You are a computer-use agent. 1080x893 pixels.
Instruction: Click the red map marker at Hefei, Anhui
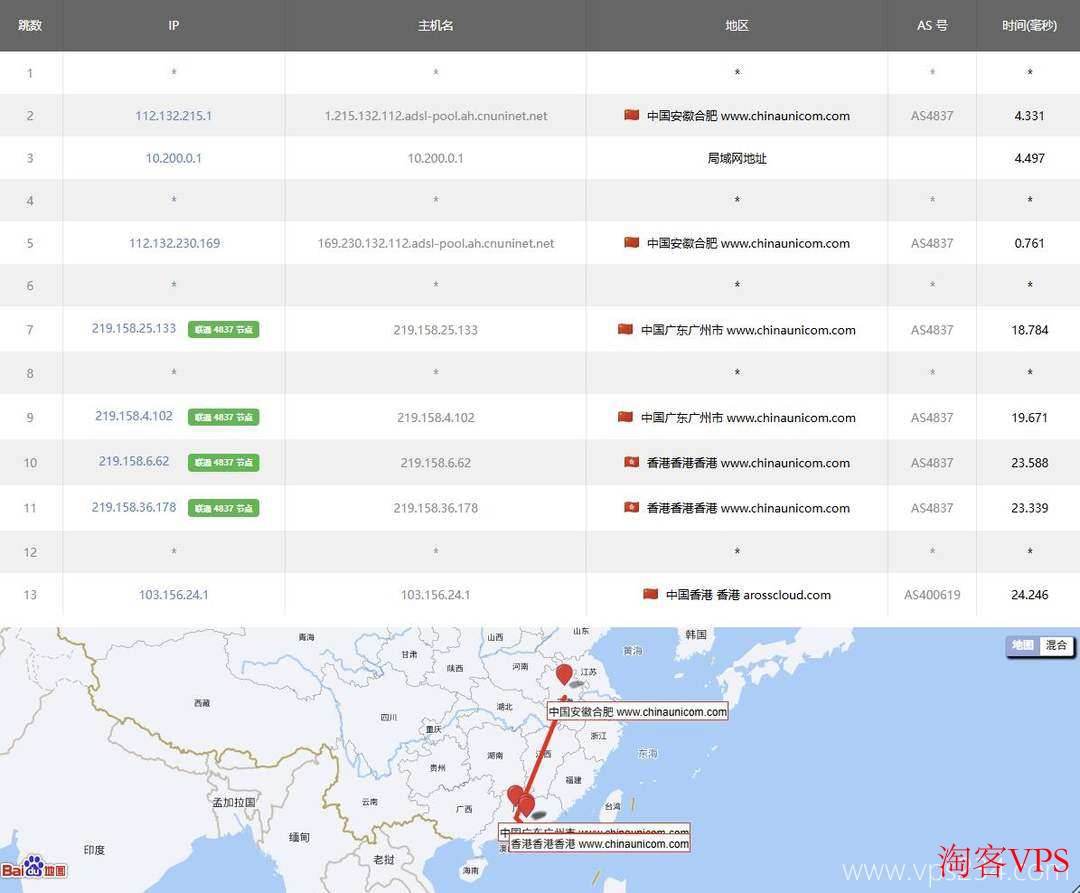pyautogui.click(x=564, y=674)
